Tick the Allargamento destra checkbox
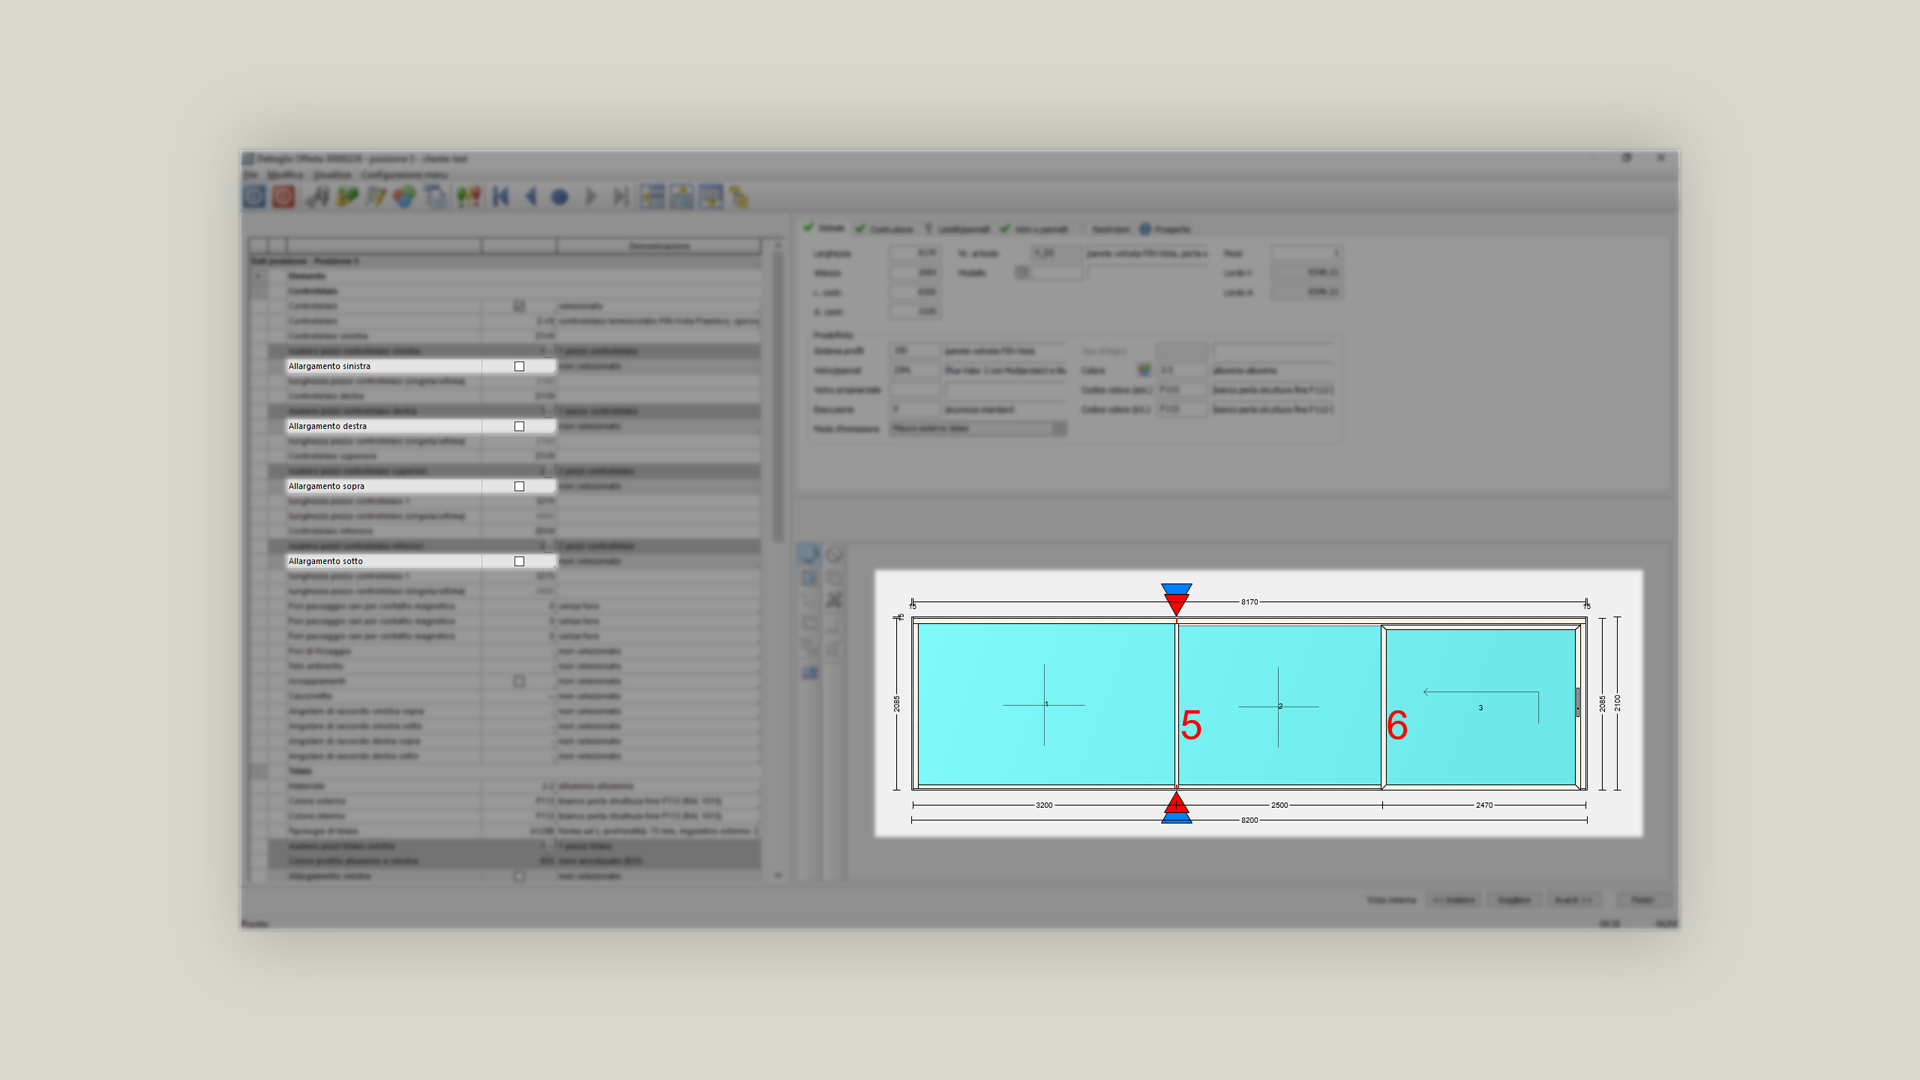The height and width of the screenshot is (1080, 1920). (x=519, y=426)
